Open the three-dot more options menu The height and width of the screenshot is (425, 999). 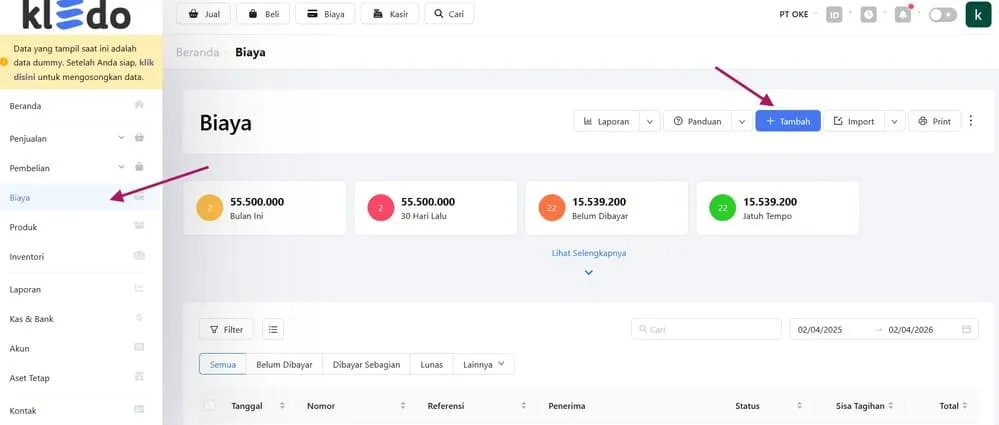click(x=971, y=121)
